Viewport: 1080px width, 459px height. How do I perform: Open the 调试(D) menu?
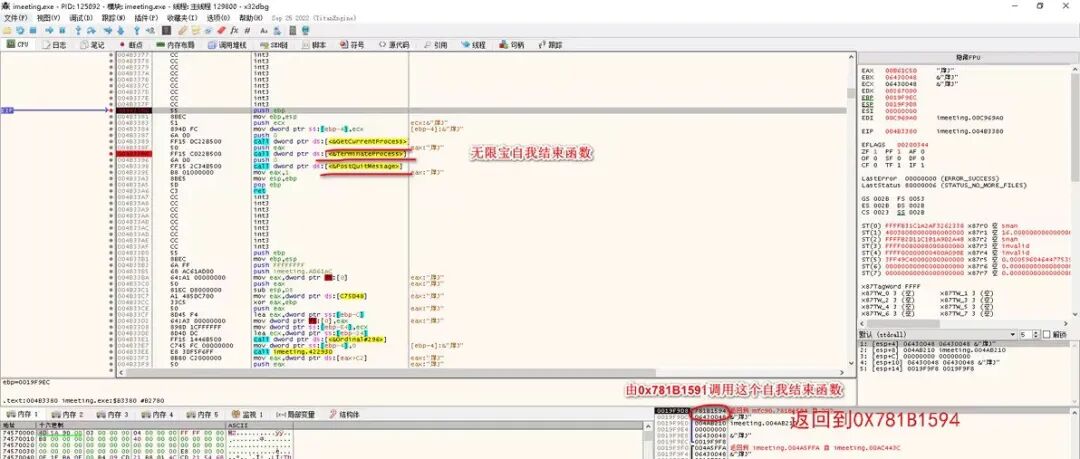click(x=81, y=17)
